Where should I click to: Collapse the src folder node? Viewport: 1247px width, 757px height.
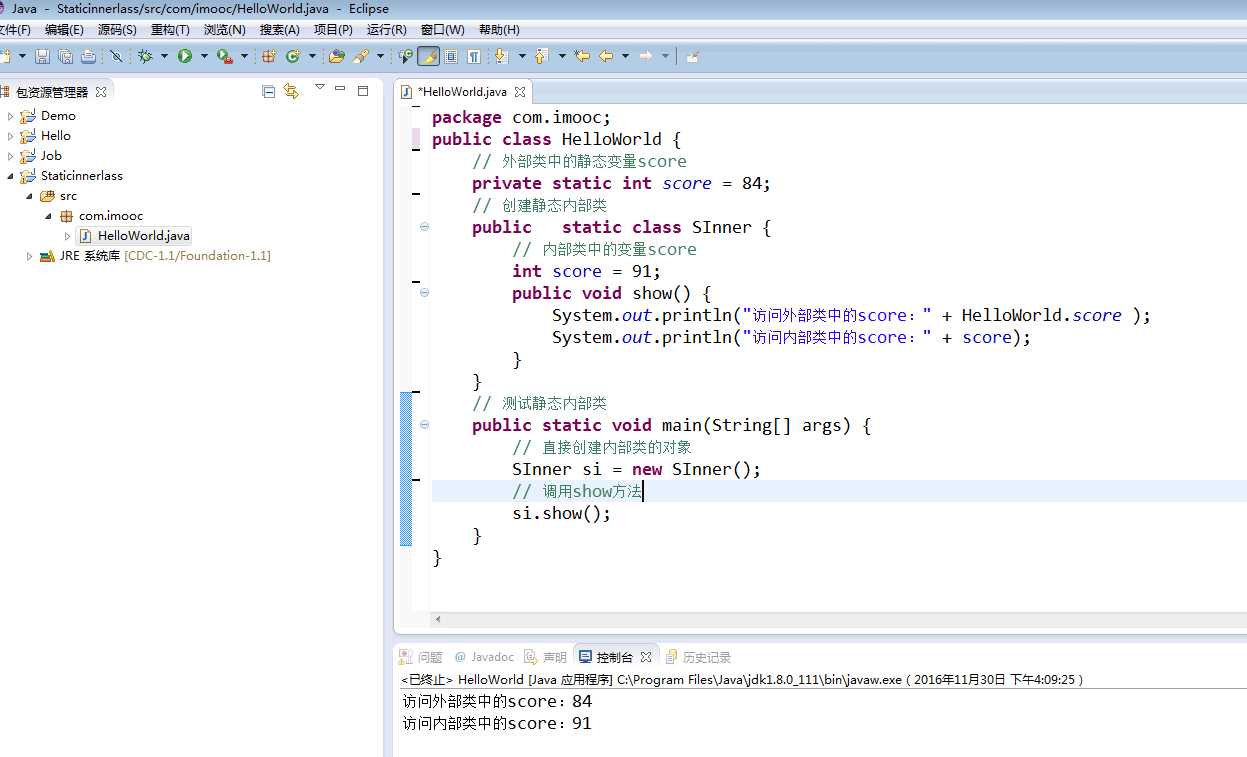pyautogui.click(x=30, y=196)
